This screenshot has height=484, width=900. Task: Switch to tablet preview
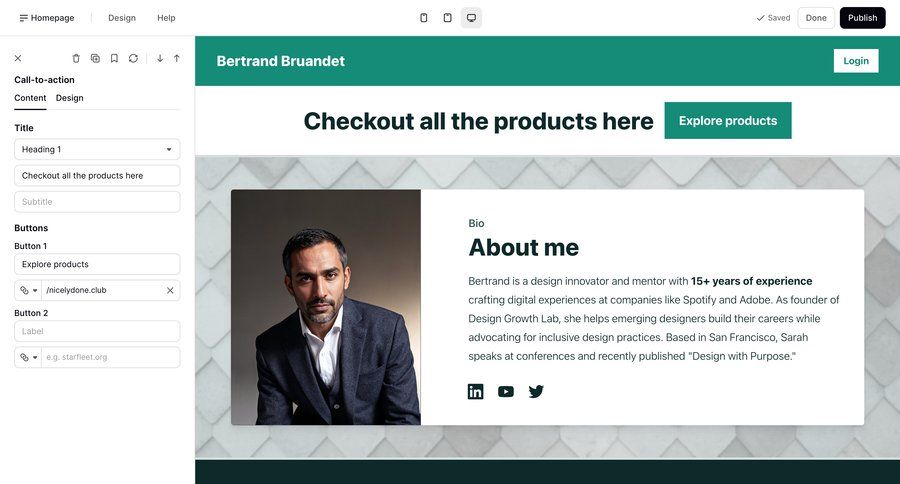coord(447,18)
